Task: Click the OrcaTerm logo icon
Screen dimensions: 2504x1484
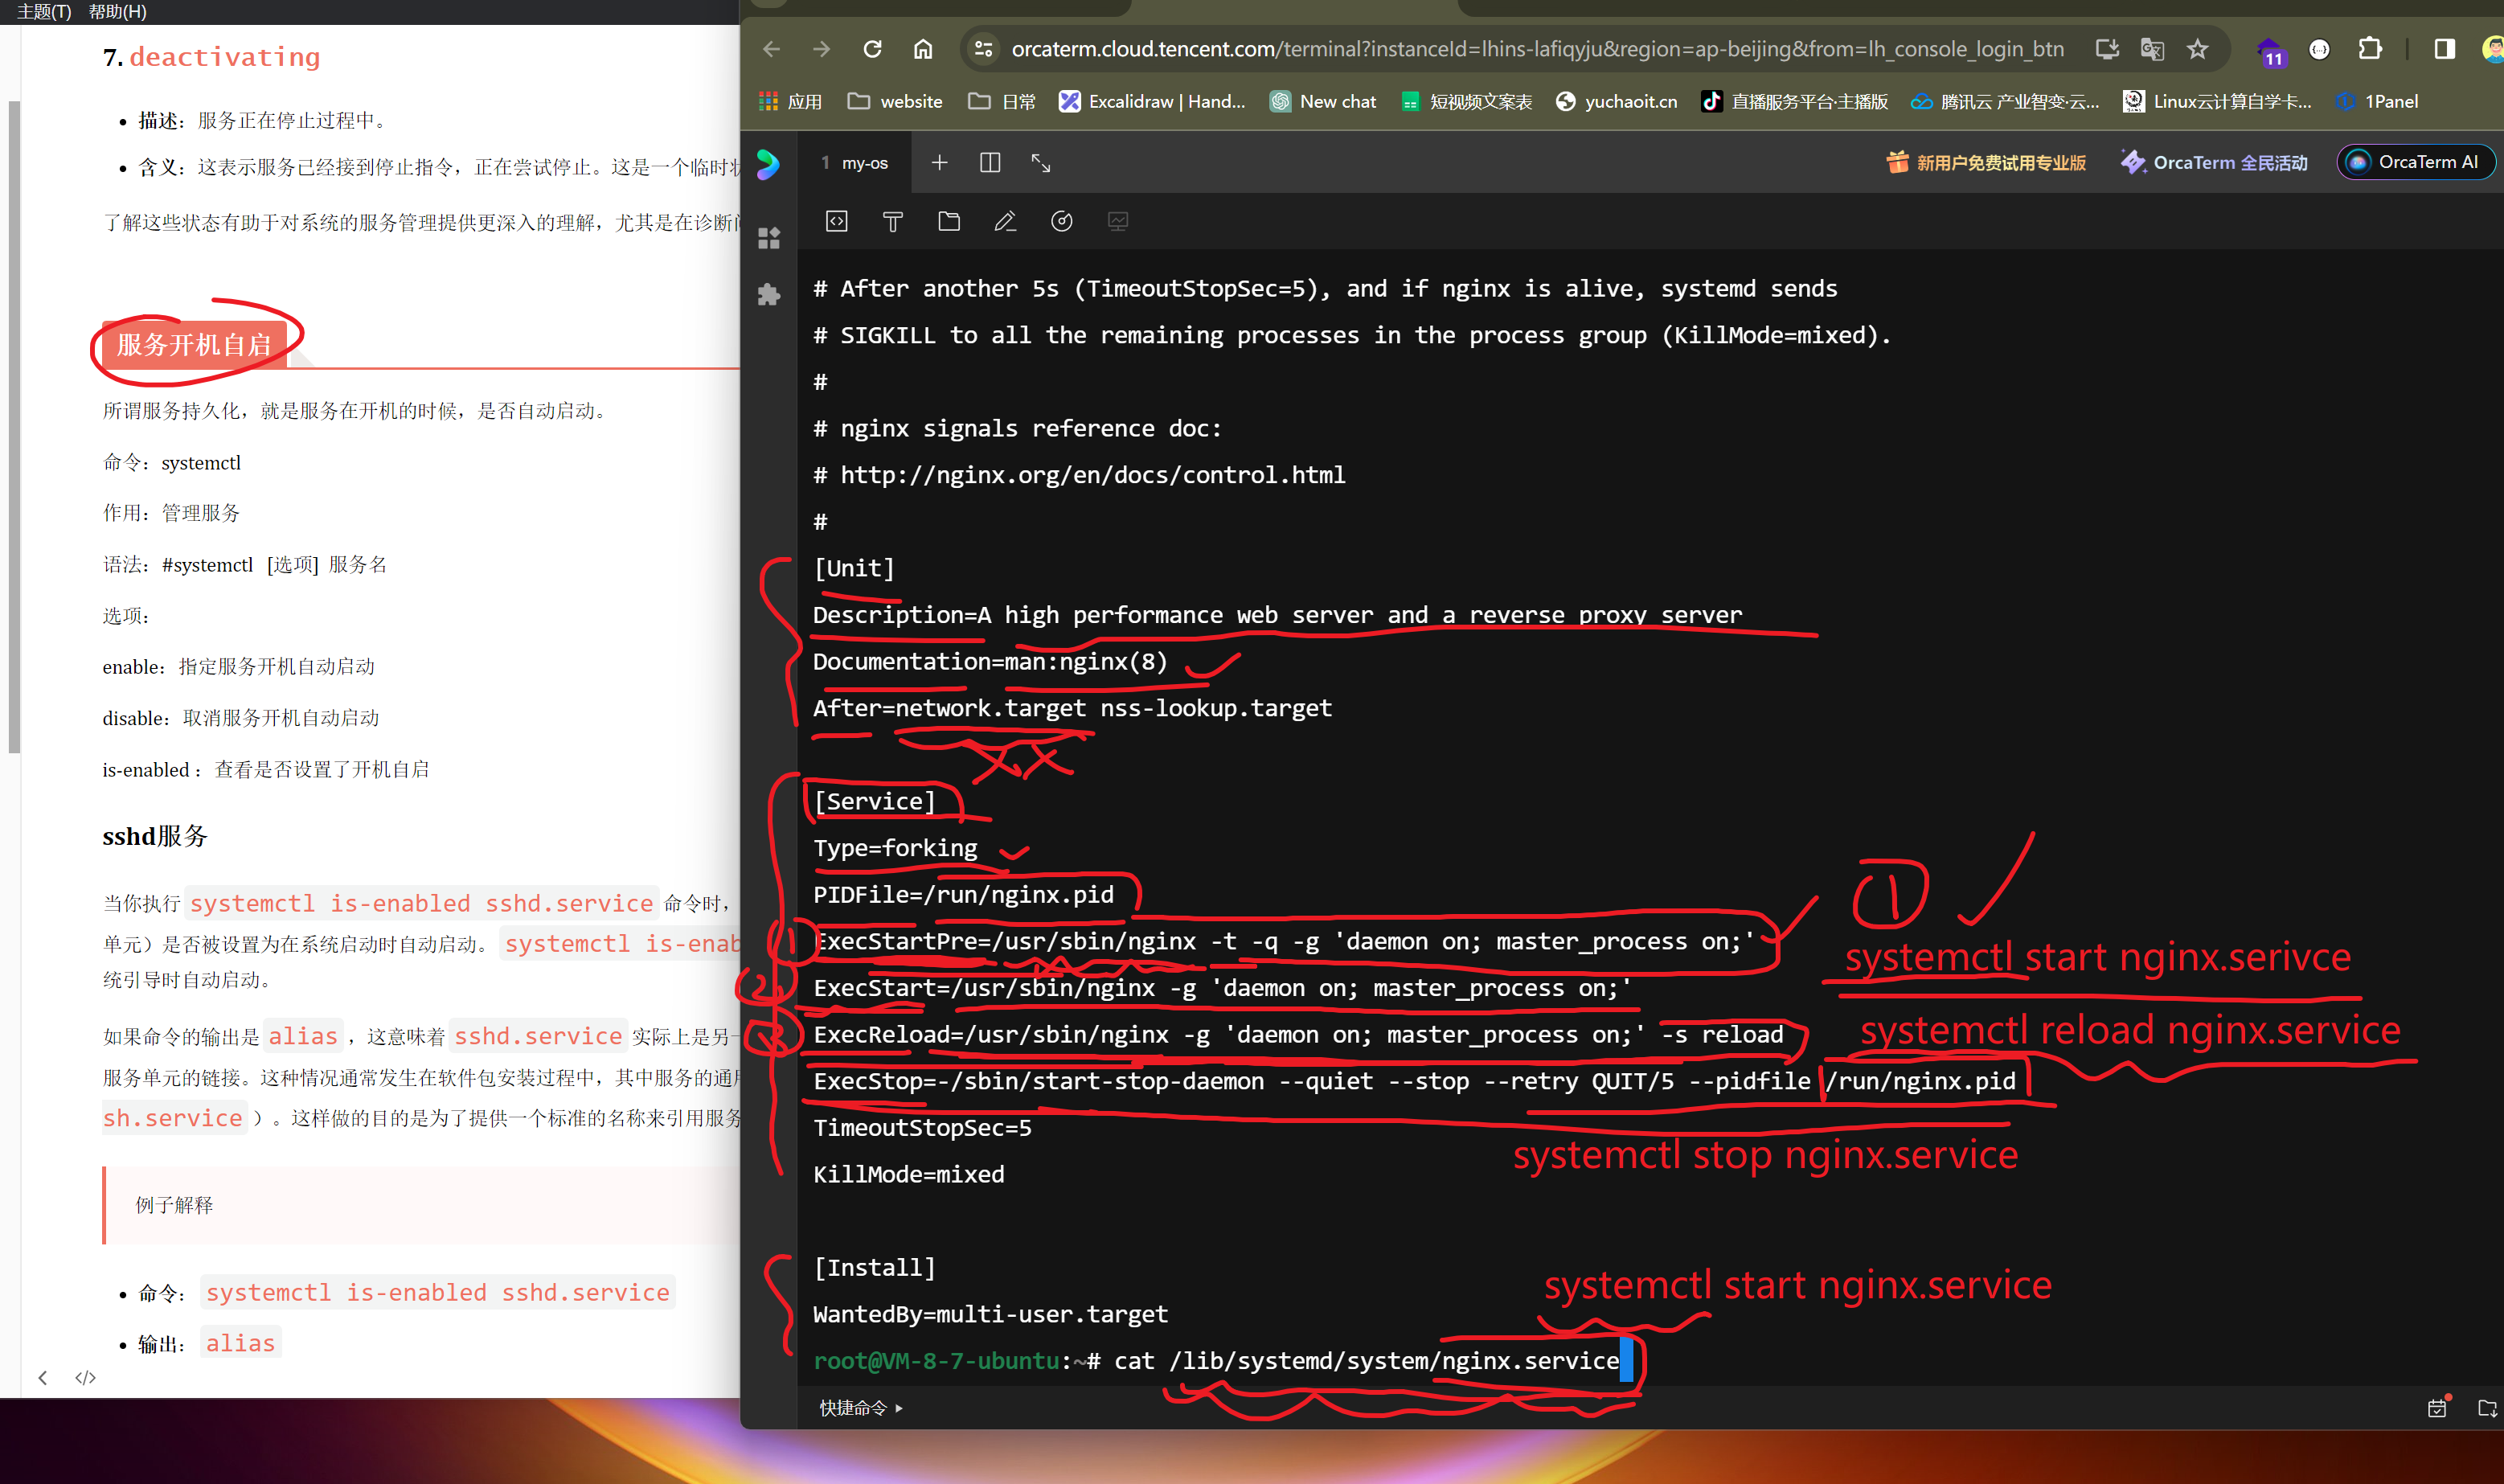Action: point(767,164)
